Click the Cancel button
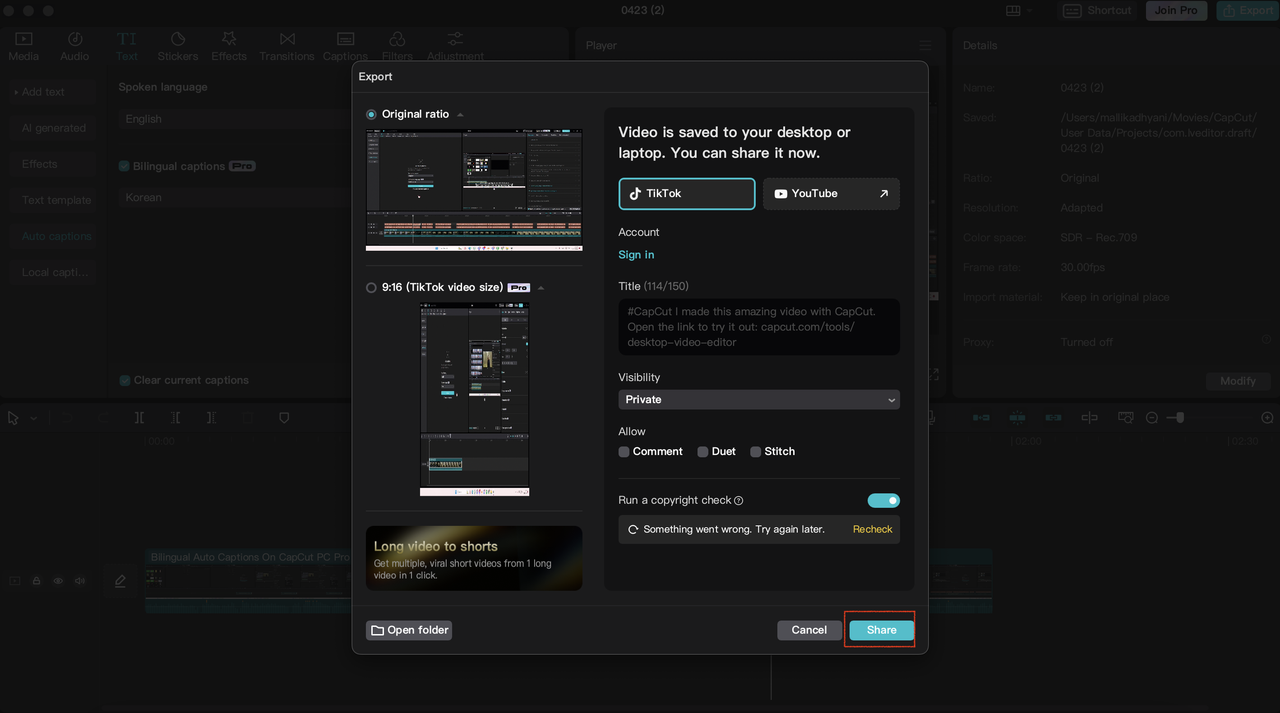This screenshot has height=713, width=1280. pos(809,630)
